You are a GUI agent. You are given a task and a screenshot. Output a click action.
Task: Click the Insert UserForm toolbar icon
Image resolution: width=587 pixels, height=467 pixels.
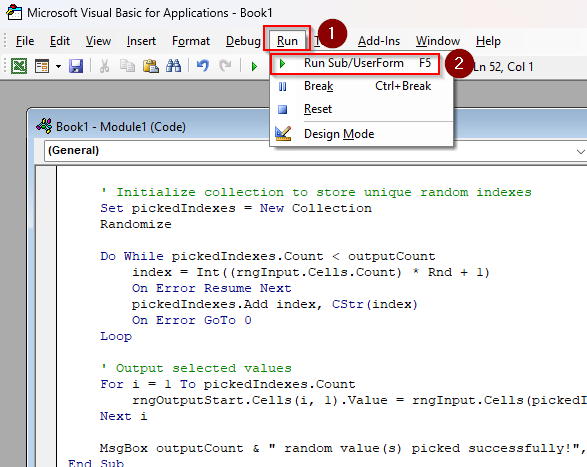[42, 66]
